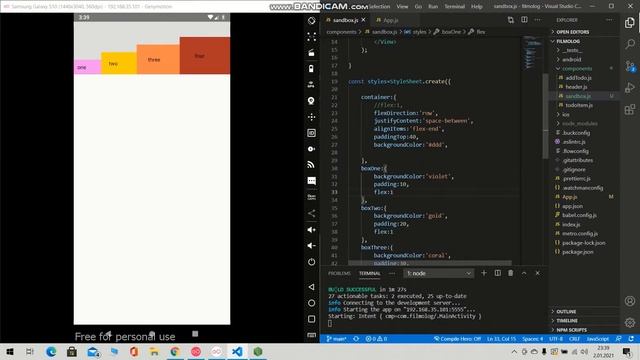
Task: Kill terminal with trash icon
Action: pos(511,273)
